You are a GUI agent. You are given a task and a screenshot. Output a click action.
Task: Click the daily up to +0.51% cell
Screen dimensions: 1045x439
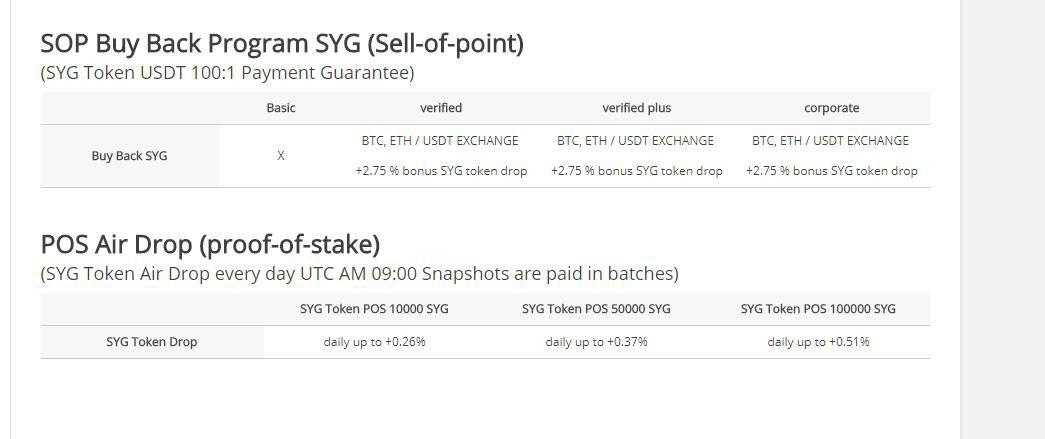click(x=818, y=342)
